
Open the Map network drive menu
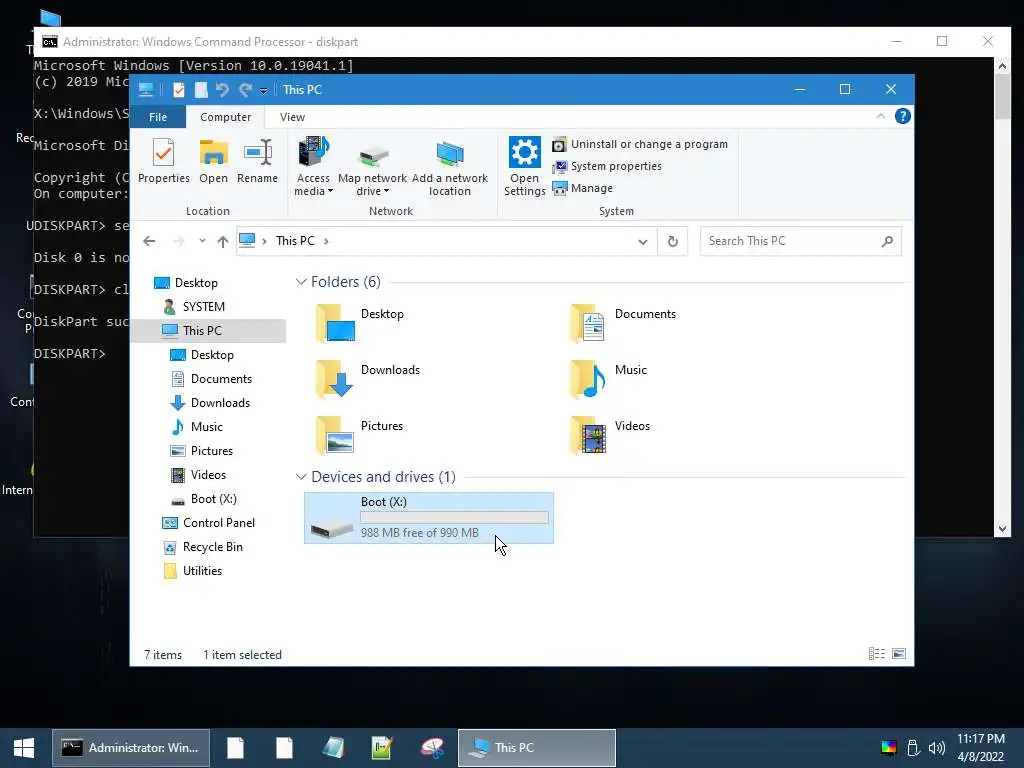[x=372, y=167]
